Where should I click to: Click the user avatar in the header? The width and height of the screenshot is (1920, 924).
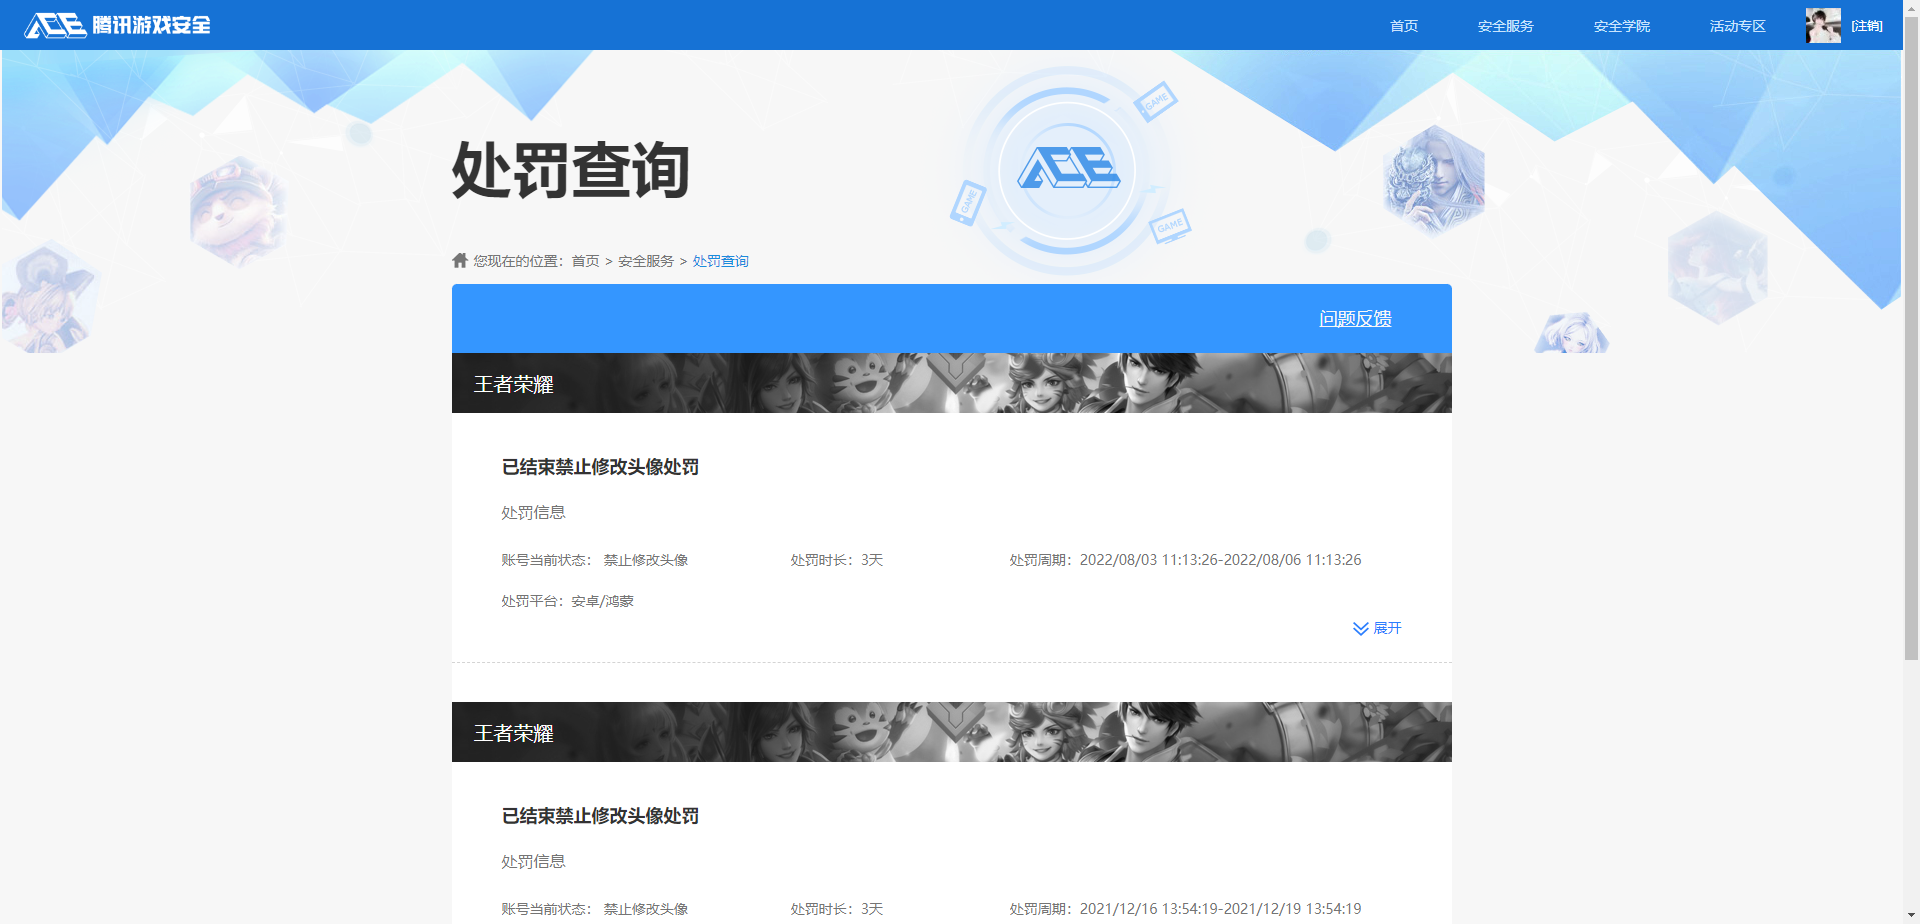(x=1822, y=26)
